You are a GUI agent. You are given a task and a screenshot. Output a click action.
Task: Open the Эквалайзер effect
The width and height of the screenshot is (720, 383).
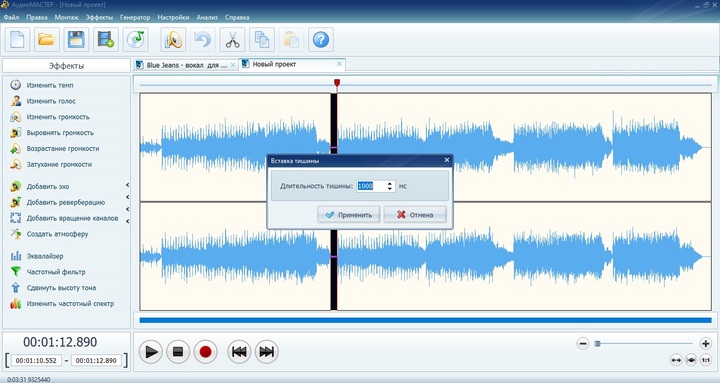[x=37, y=256]
